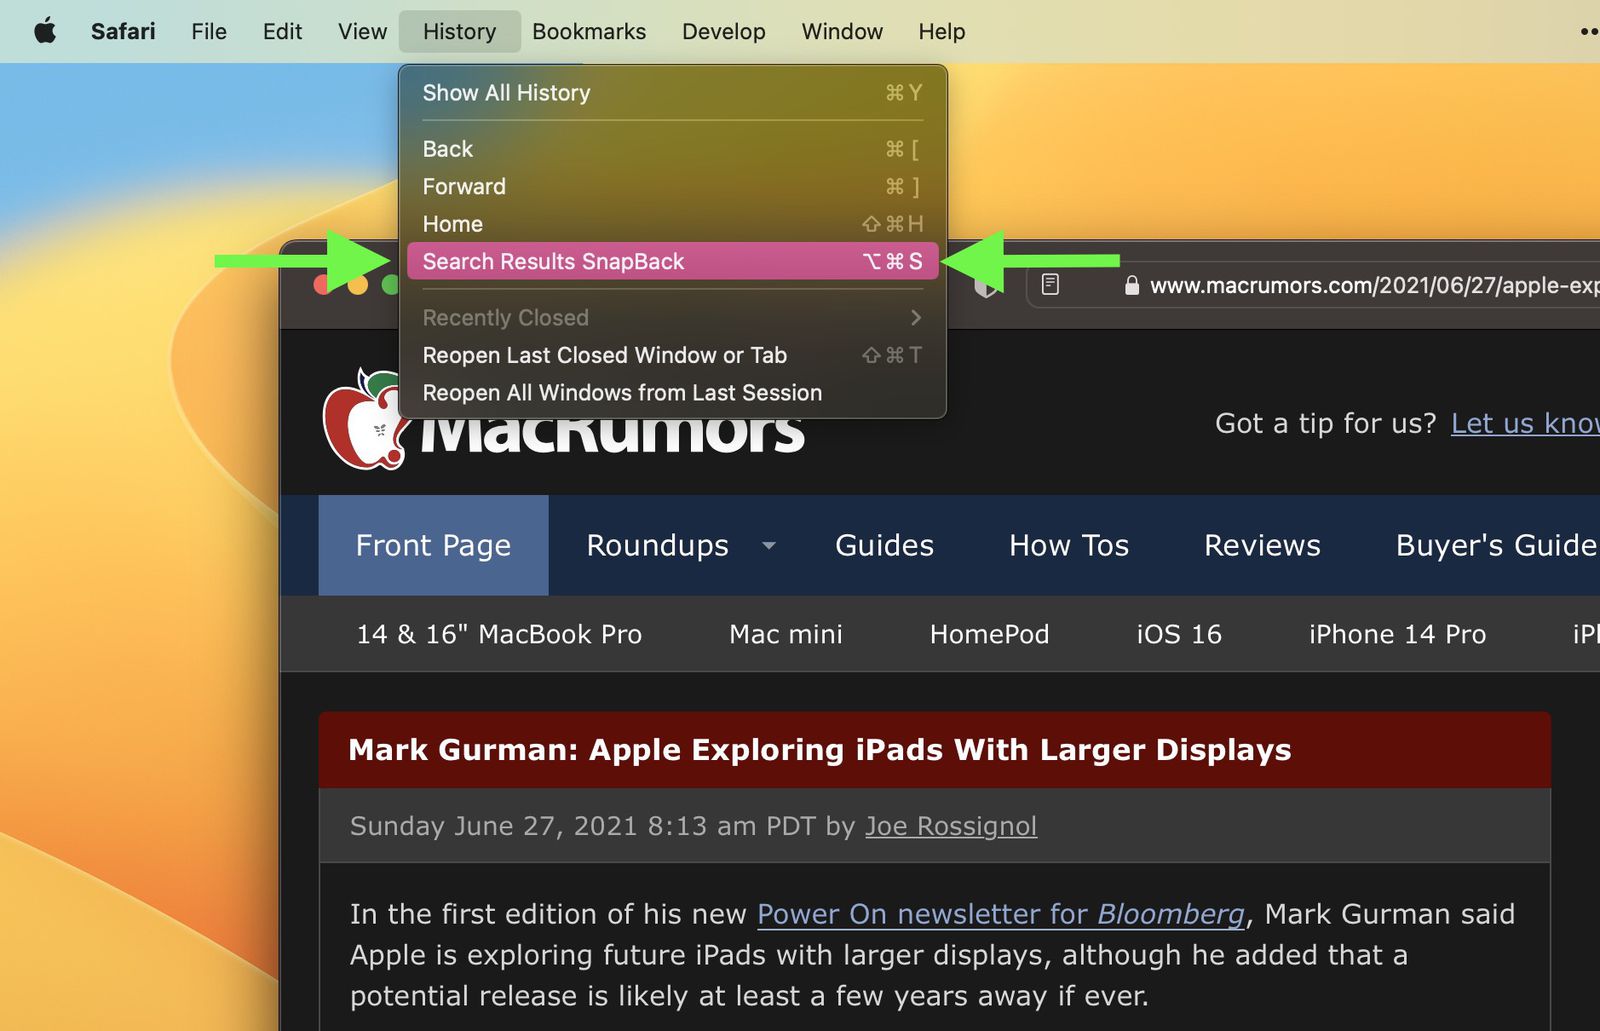Open the Bookmarks menu
This screenshot has width=1600, height=1031.
[588, 31]
